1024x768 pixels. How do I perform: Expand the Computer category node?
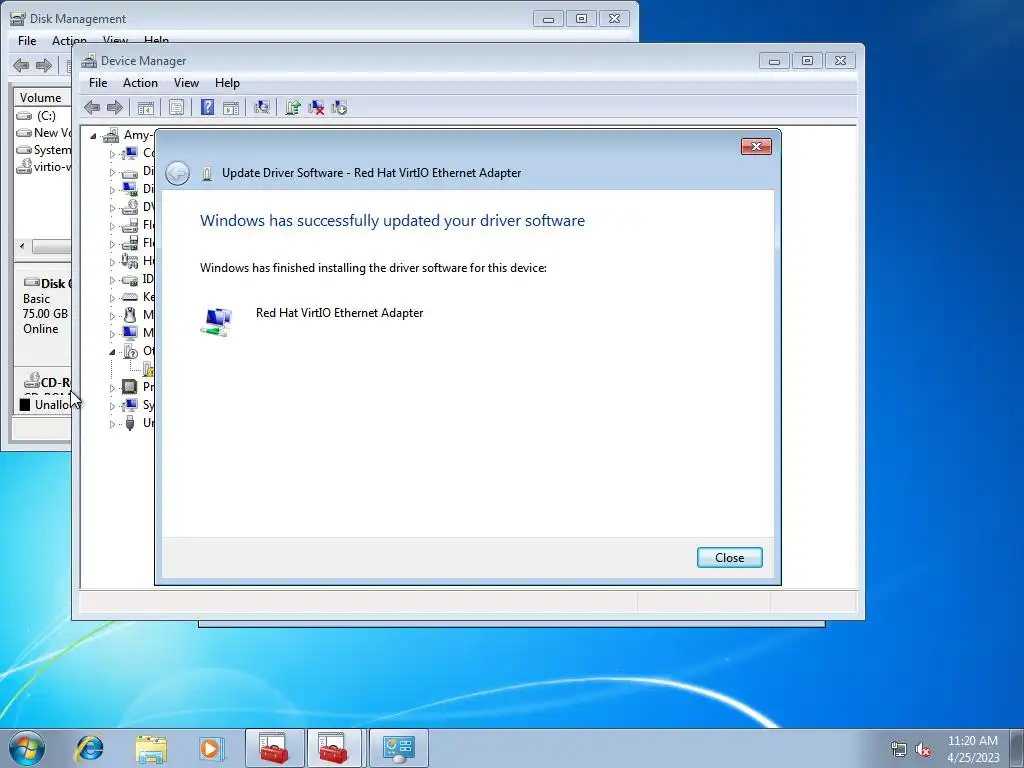(112, 154)
